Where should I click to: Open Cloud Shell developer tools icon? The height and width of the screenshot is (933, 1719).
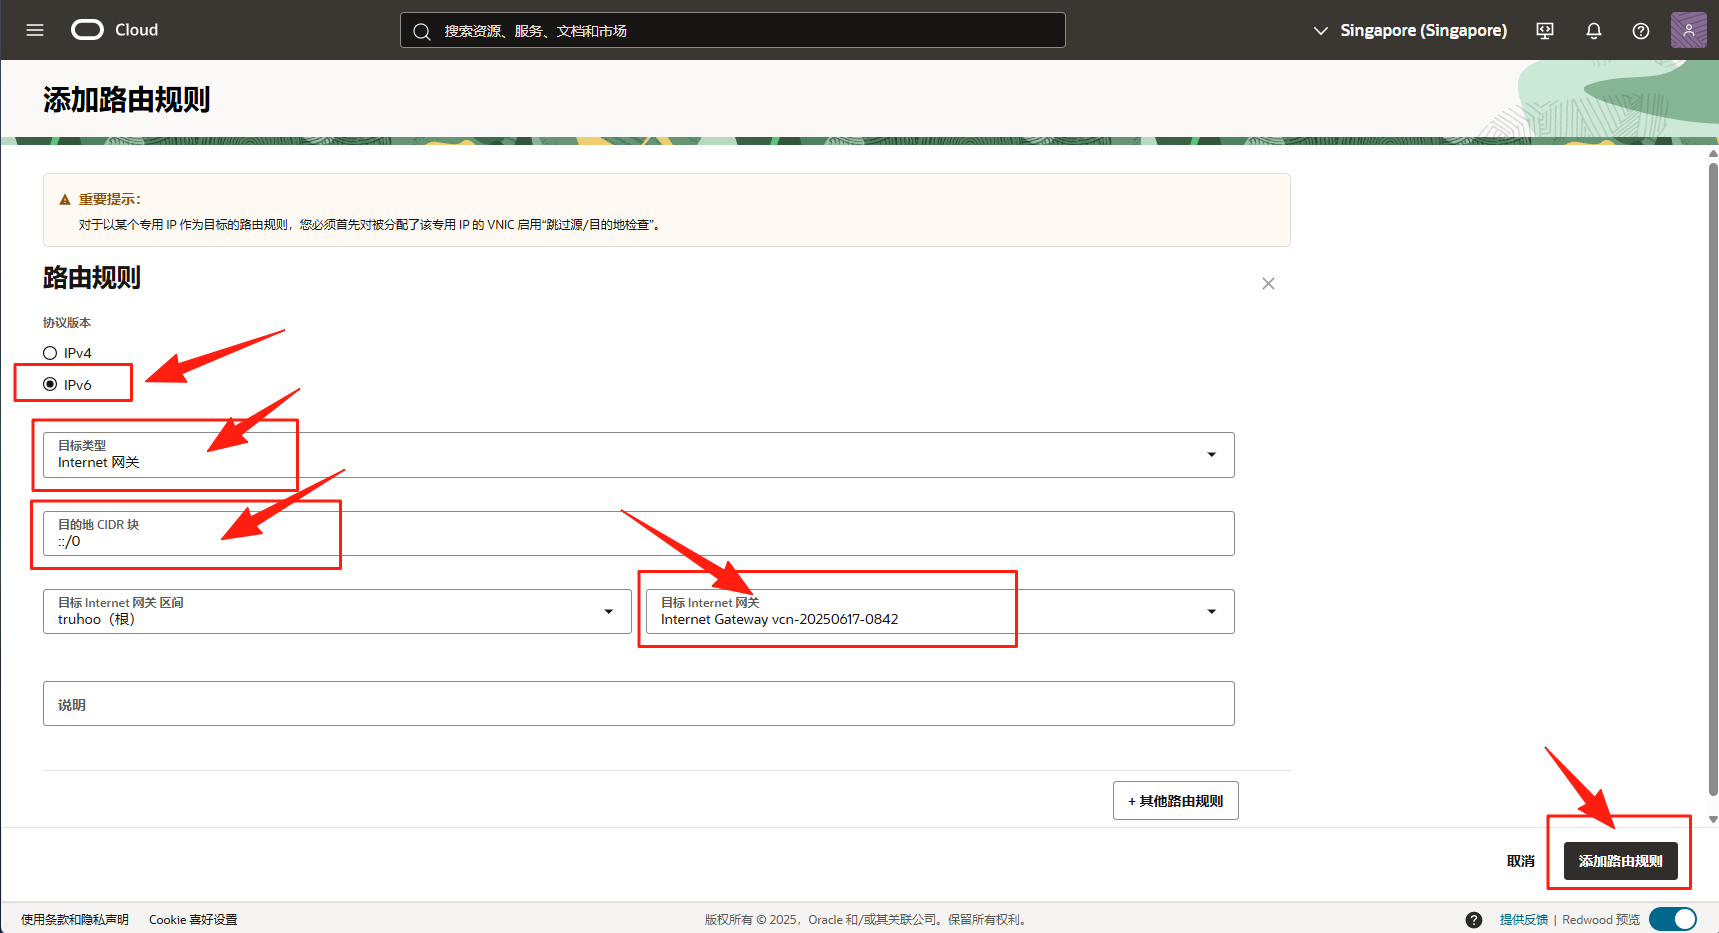pos(1545,31)
